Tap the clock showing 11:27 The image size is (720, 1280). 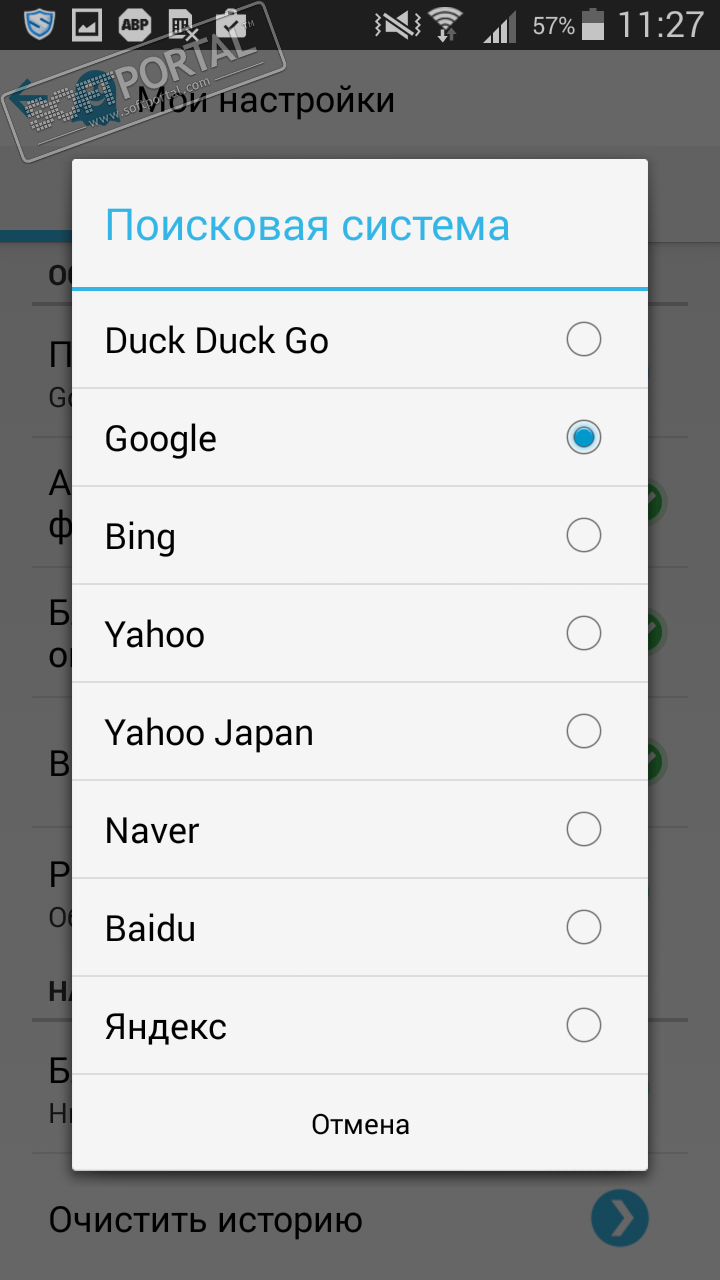tap(661, 25)
